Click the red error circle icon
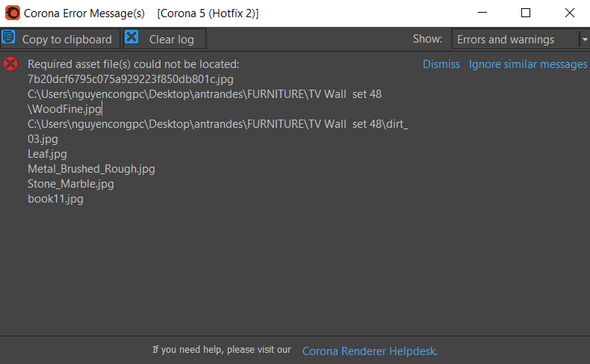The width and height of the screenshot is (590, 364). pos(11,64)
